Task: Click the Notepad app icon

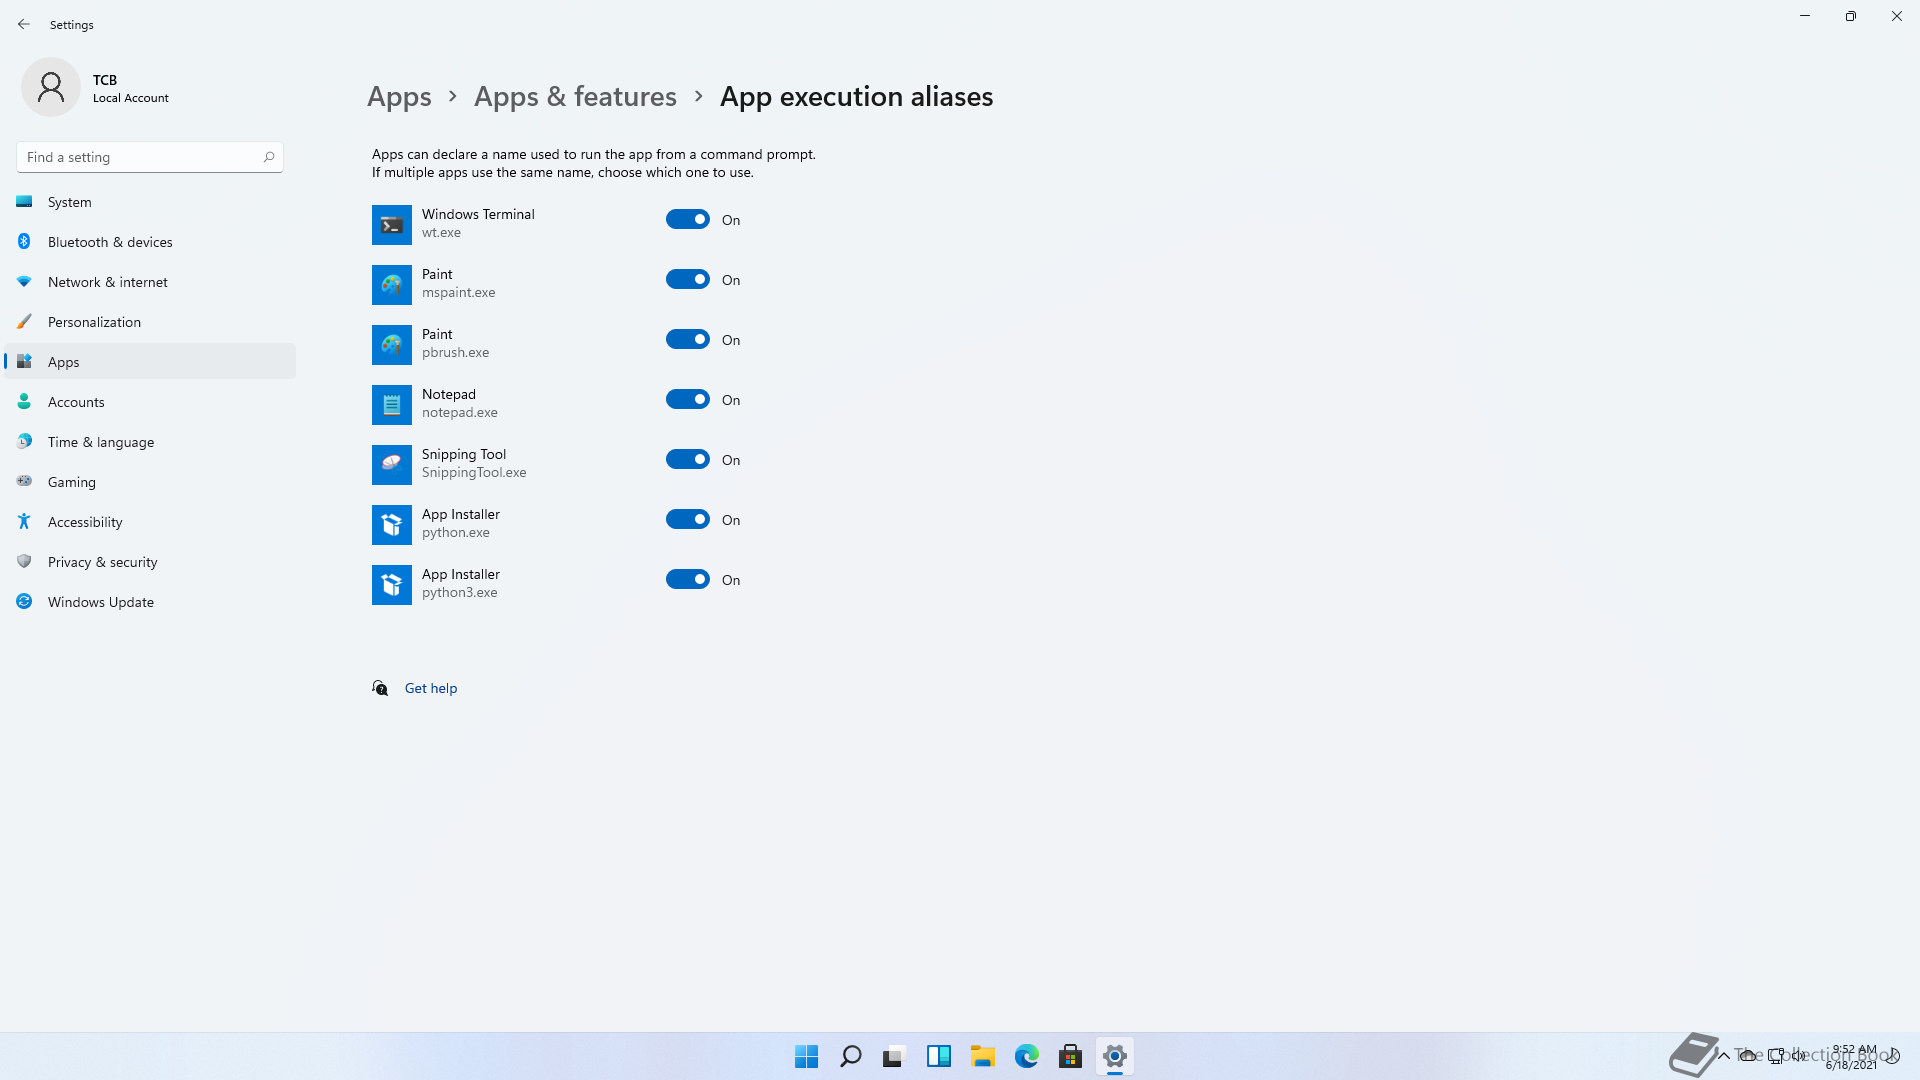Action: coord(392,405)
